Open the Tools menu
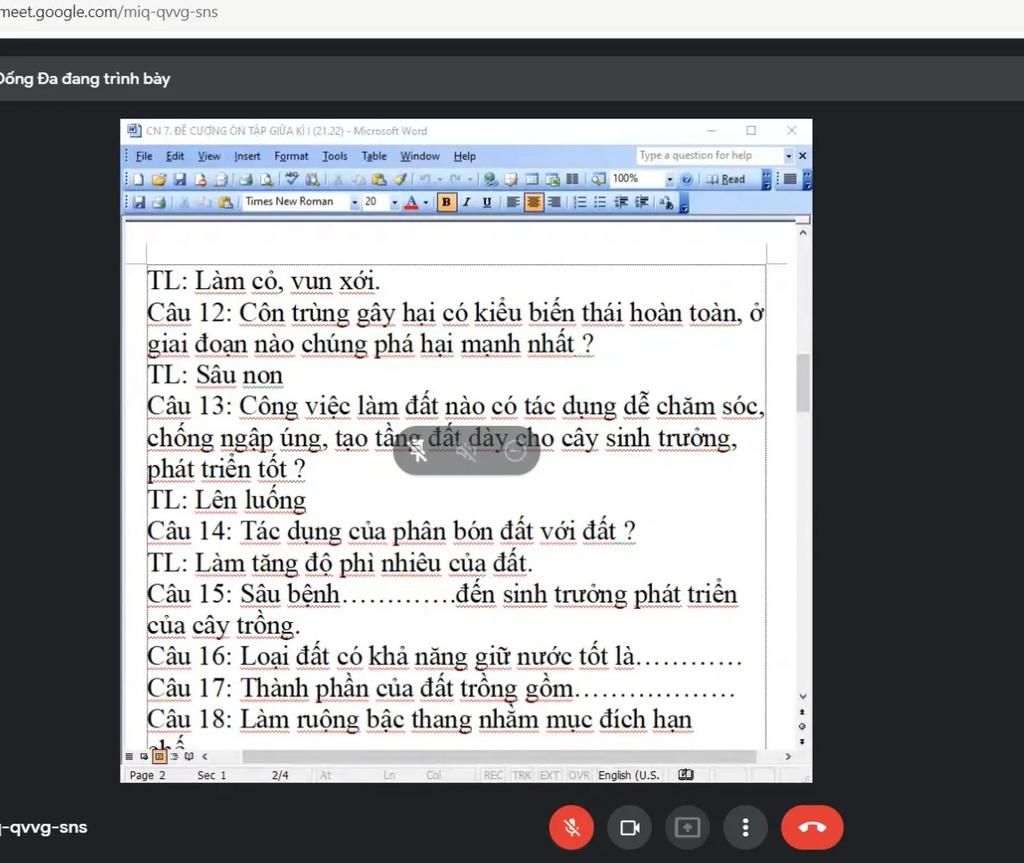Screen dimensions: 1024x863 click(334, 156)
